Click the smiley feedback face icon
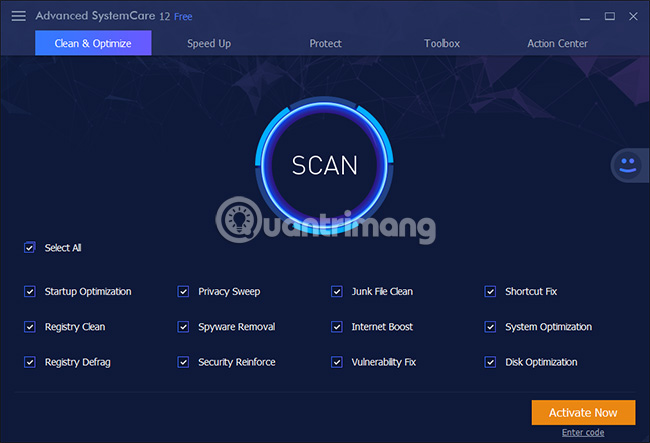The width and height of the screenshot is (650, 443). (x=628, y=165)
